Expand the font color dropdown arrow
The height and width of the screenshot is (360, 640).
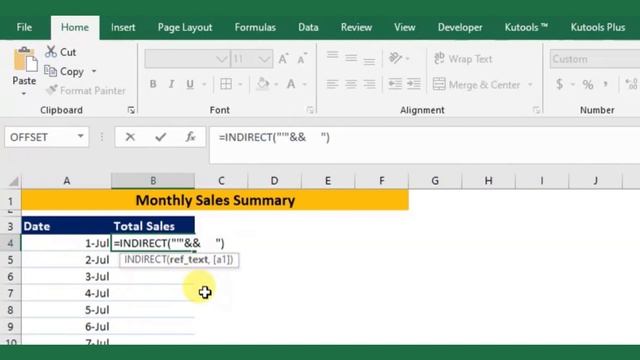304,84
